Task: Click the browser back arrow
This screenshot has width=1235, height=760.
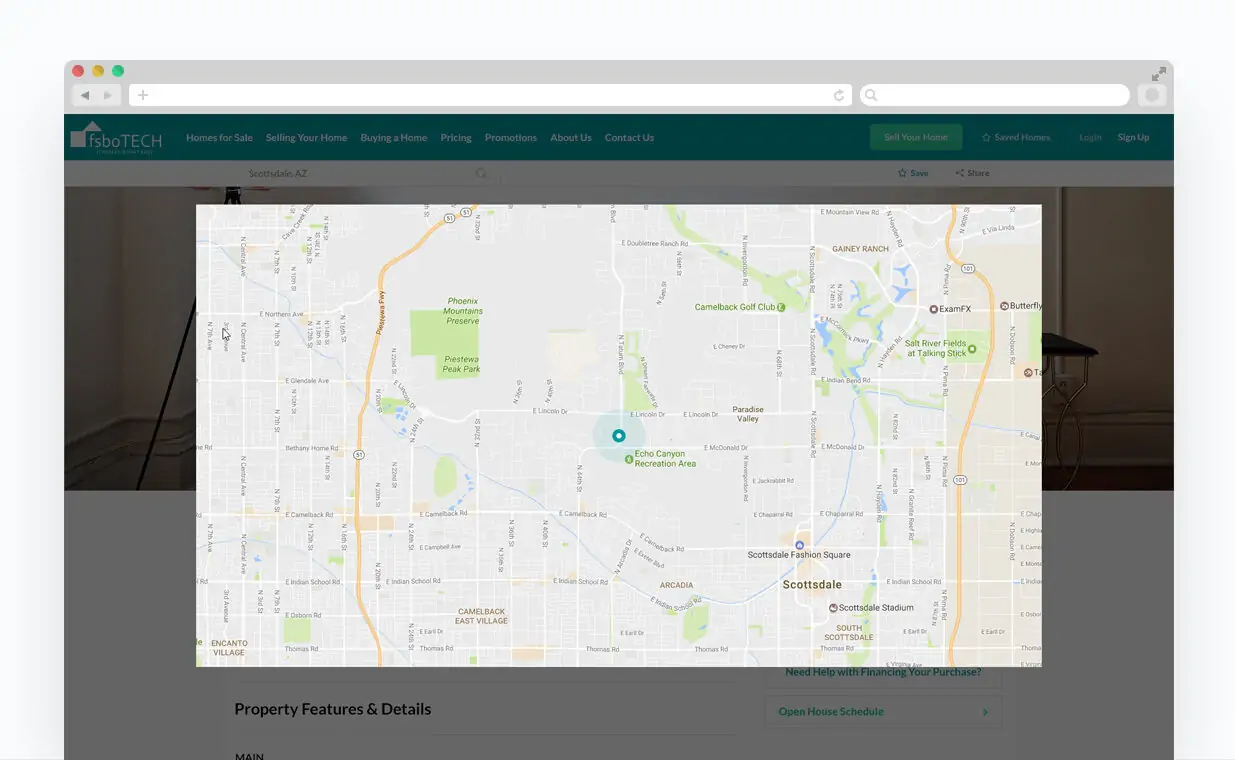Action: point(85,95)
